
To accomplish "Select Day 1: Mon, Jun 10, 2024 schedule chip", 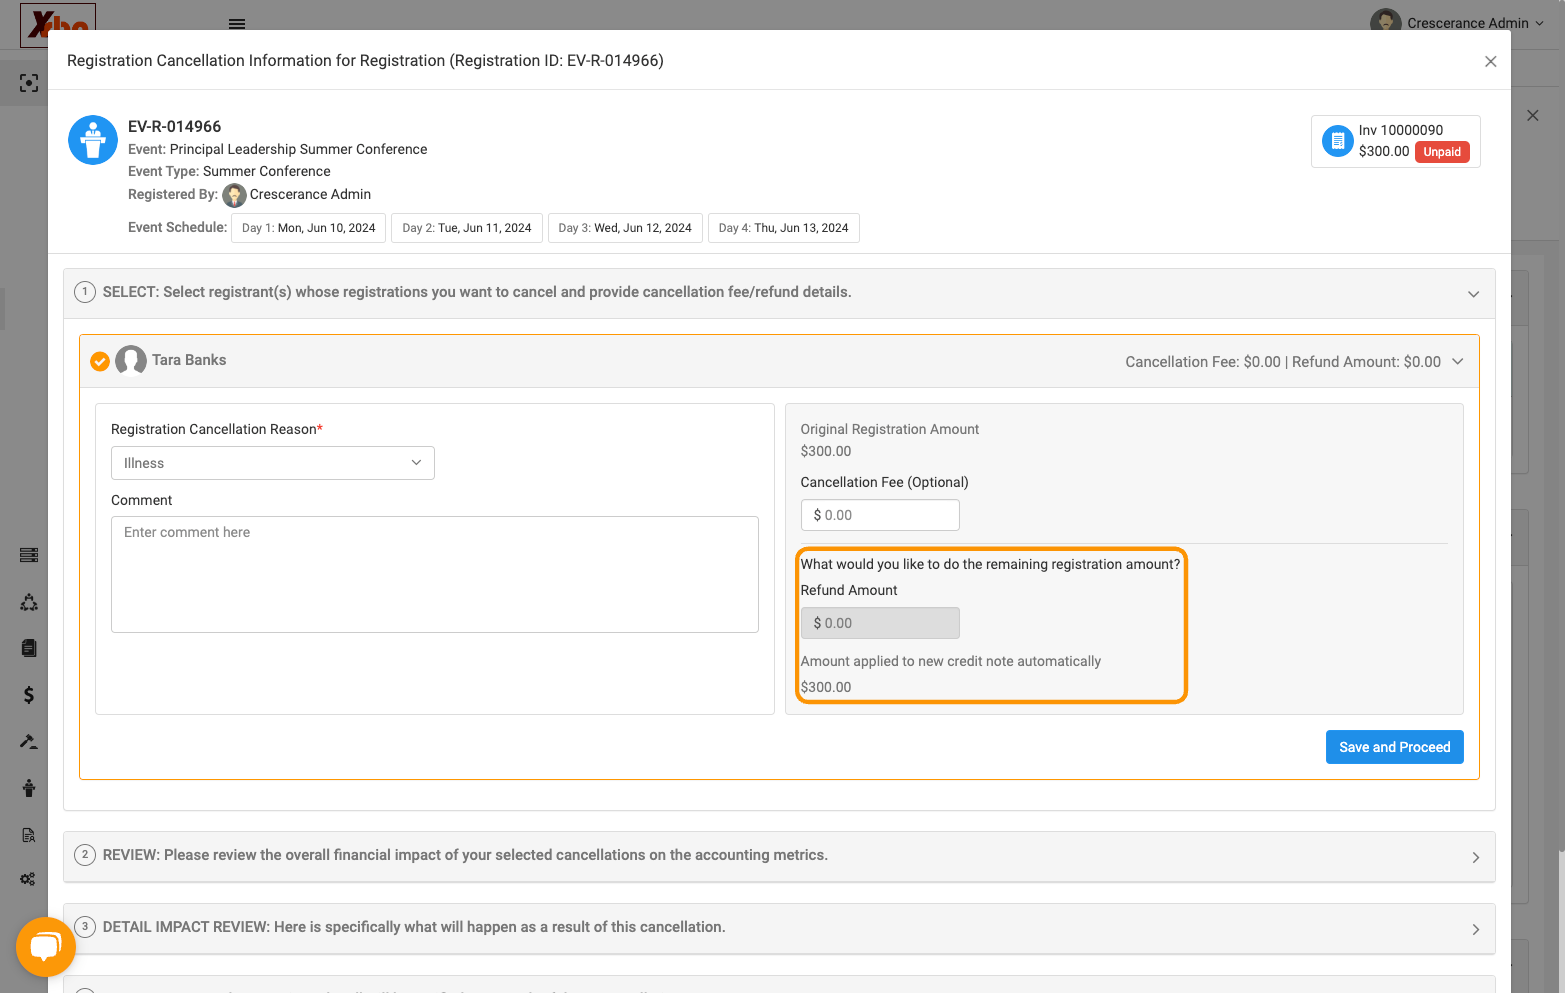I will (308, 228).
